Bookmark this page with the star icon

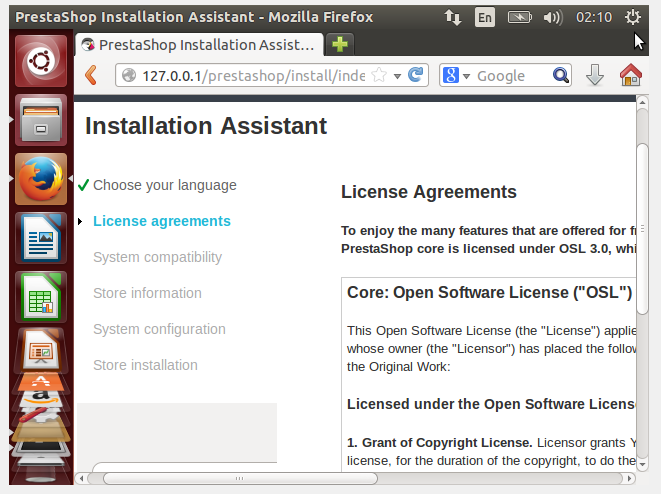tap(379, 75)
